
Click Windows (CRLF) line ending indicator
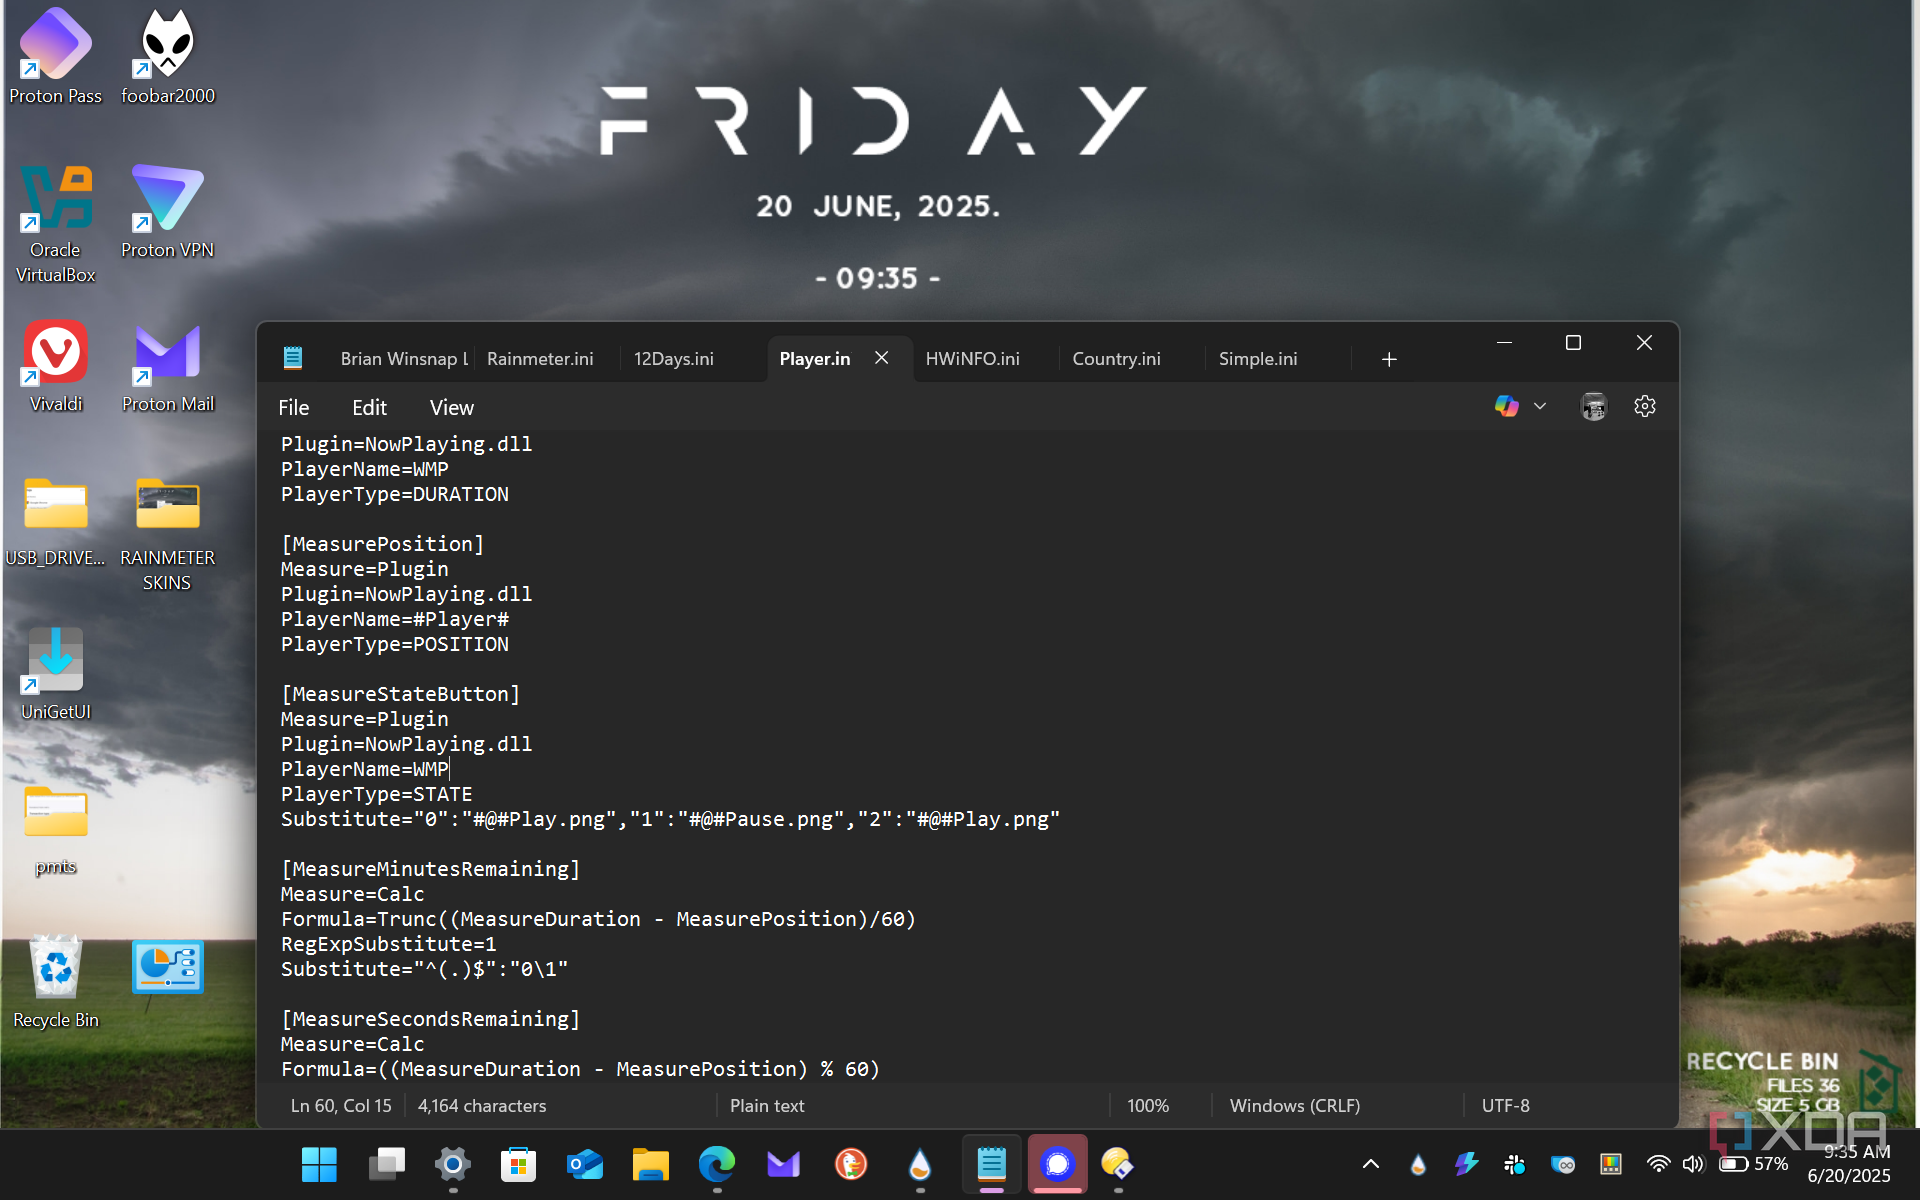[1294, 1106]
